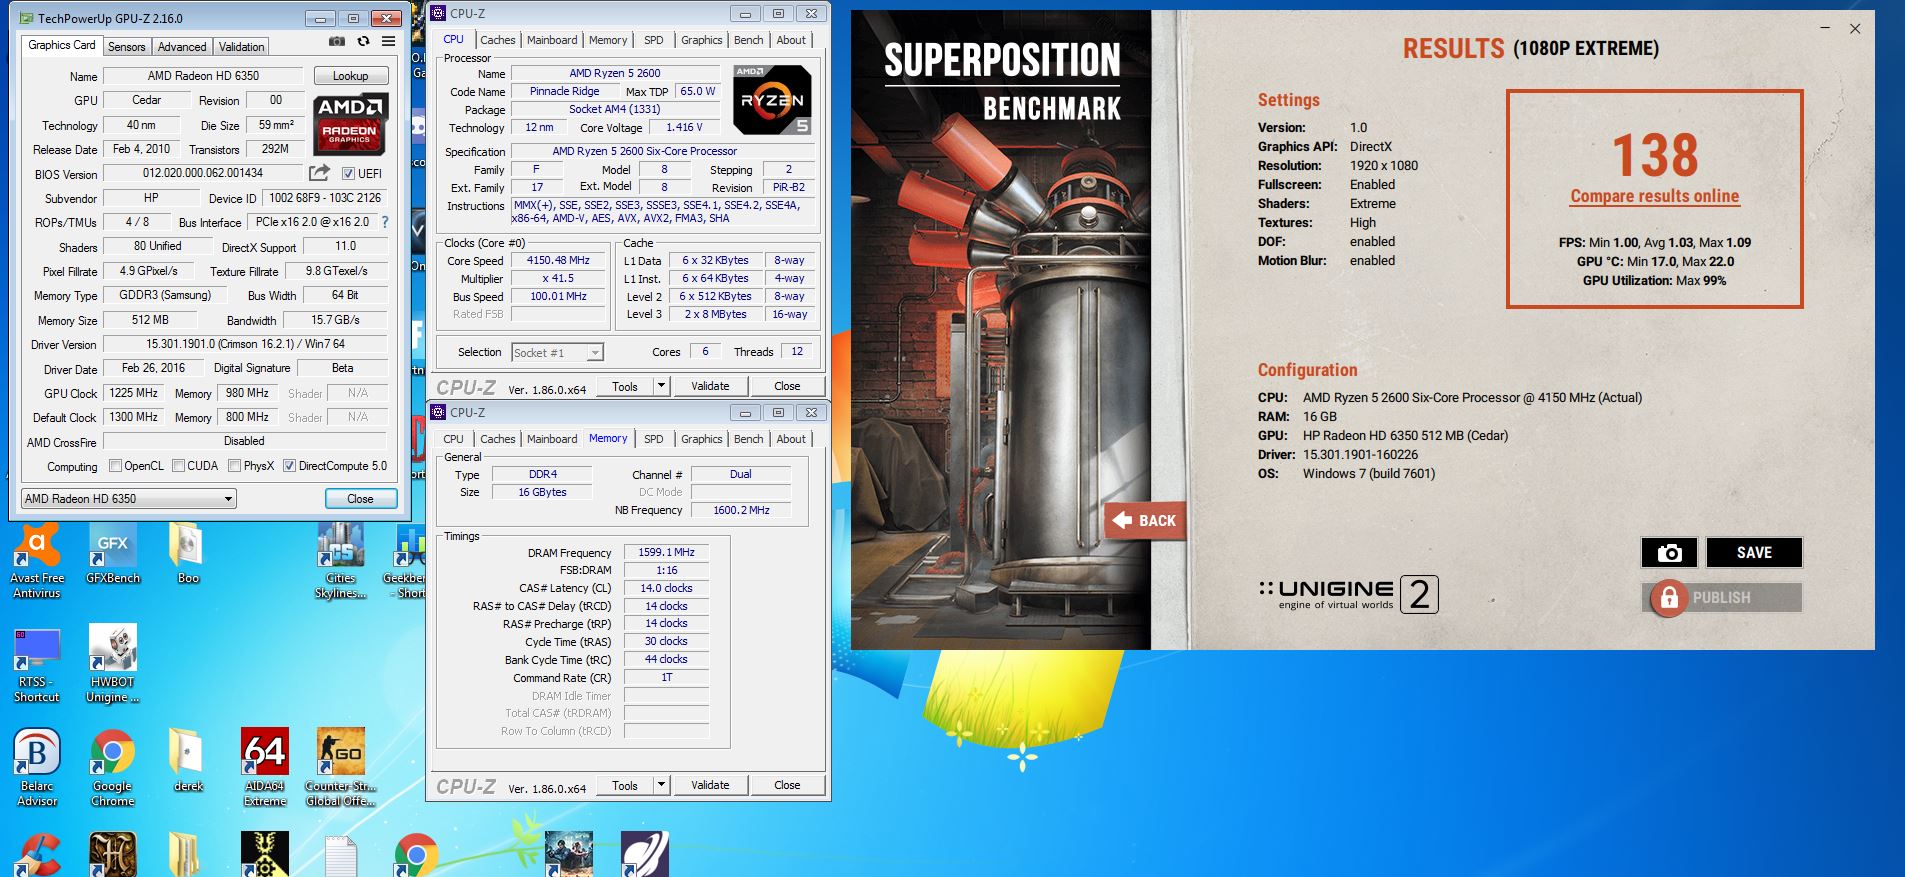Open the Socket #1 selection dropdown in CPU-Z

[x=557, y=352]
